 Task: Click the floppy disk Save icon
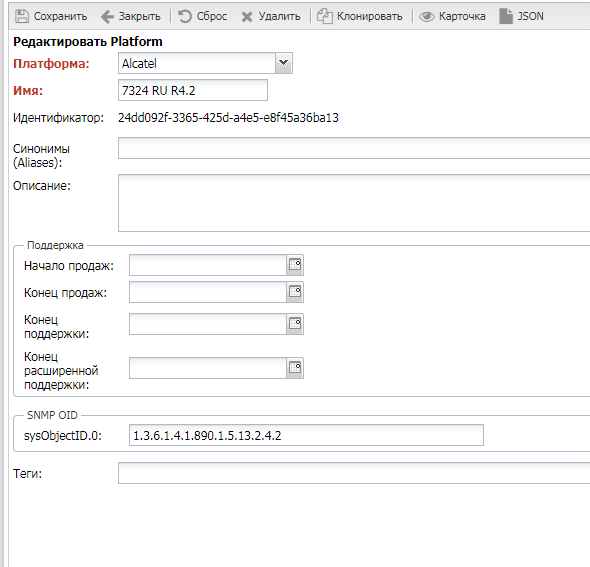(x=22, y=16)
